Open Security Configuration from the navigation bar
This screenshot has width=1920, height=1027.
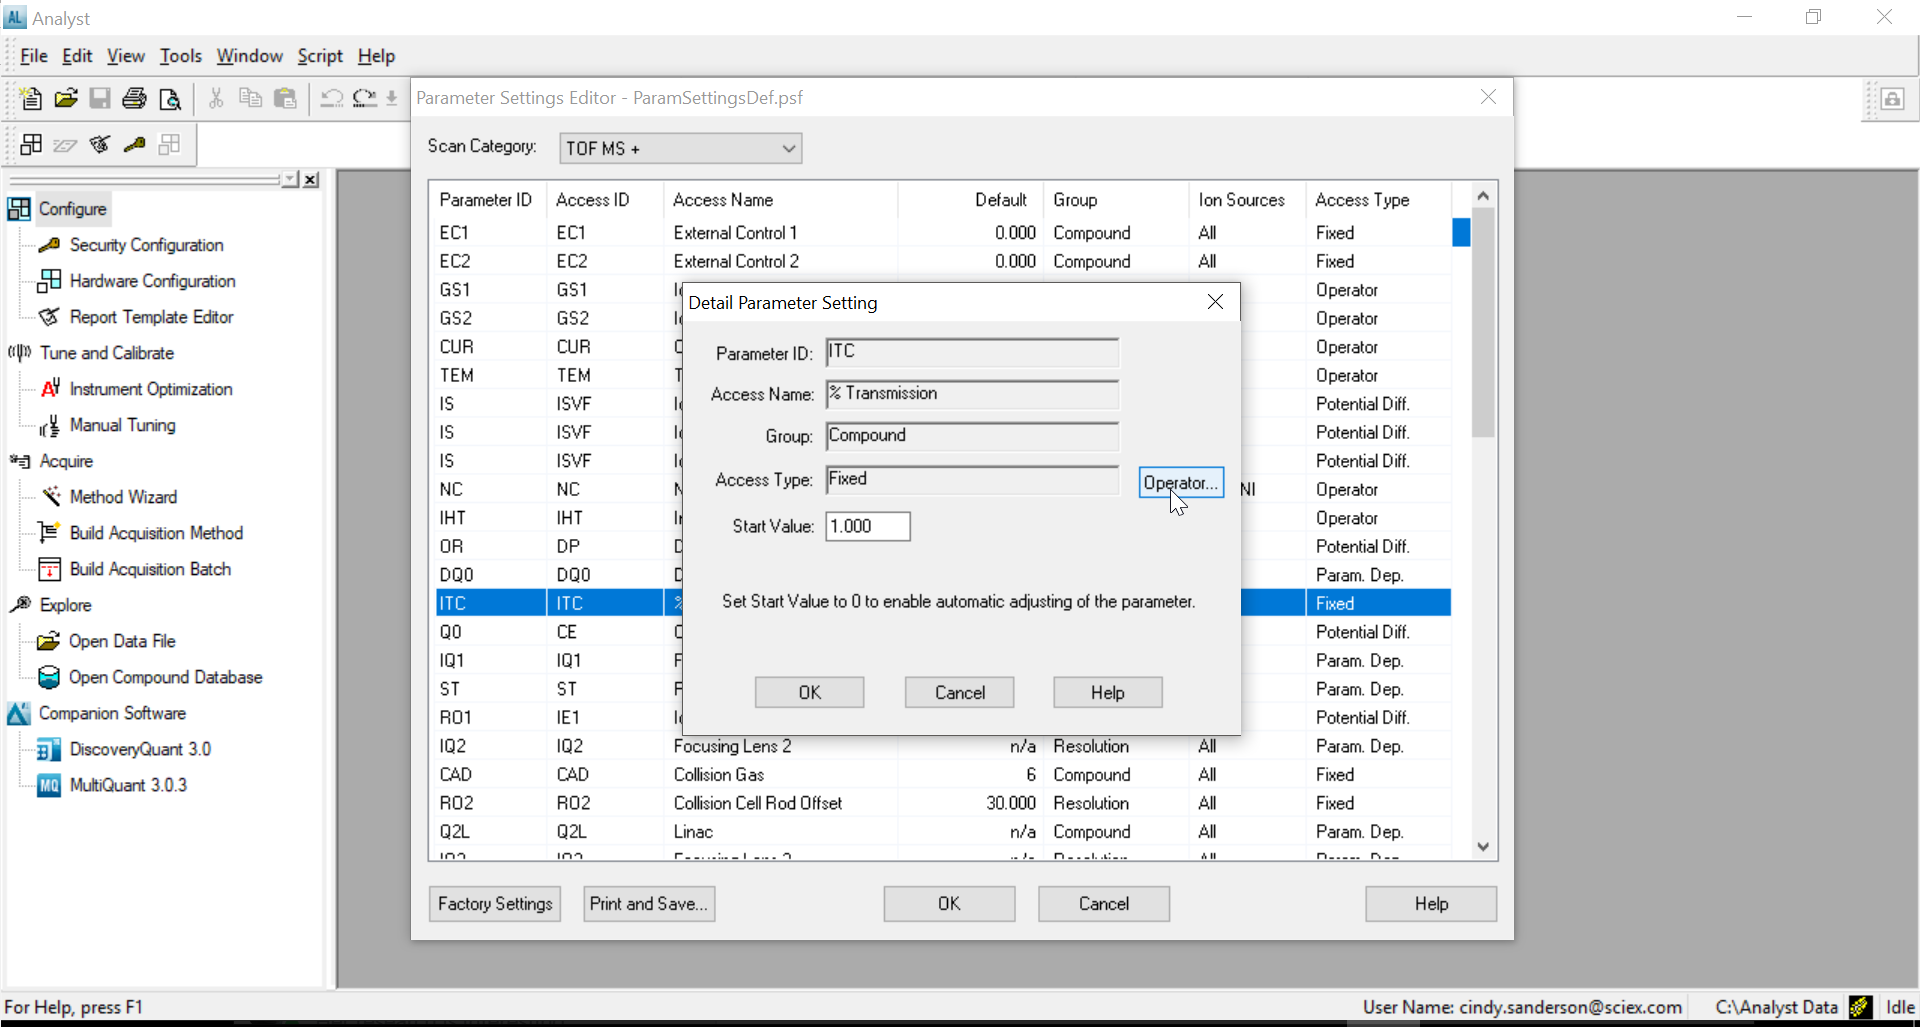pyautogui.click(x=146, y=245)
